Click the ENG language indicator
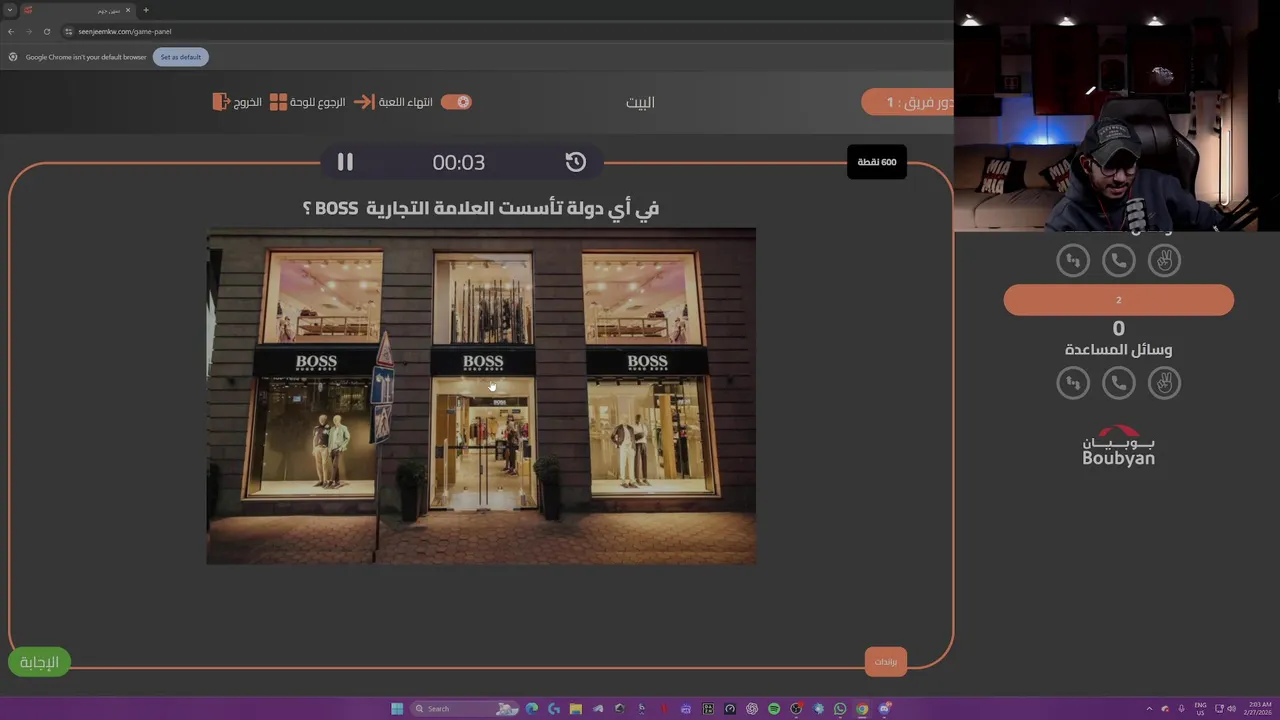The image size is (1280, 720). tap(1200, 709)
